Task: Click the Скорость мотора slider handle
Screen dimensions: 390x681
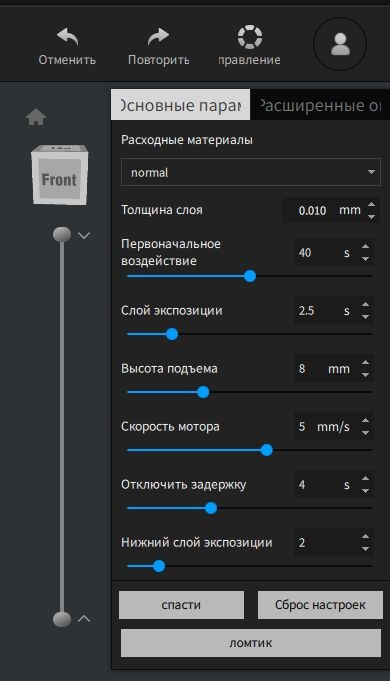Action: tap(267, 450)
